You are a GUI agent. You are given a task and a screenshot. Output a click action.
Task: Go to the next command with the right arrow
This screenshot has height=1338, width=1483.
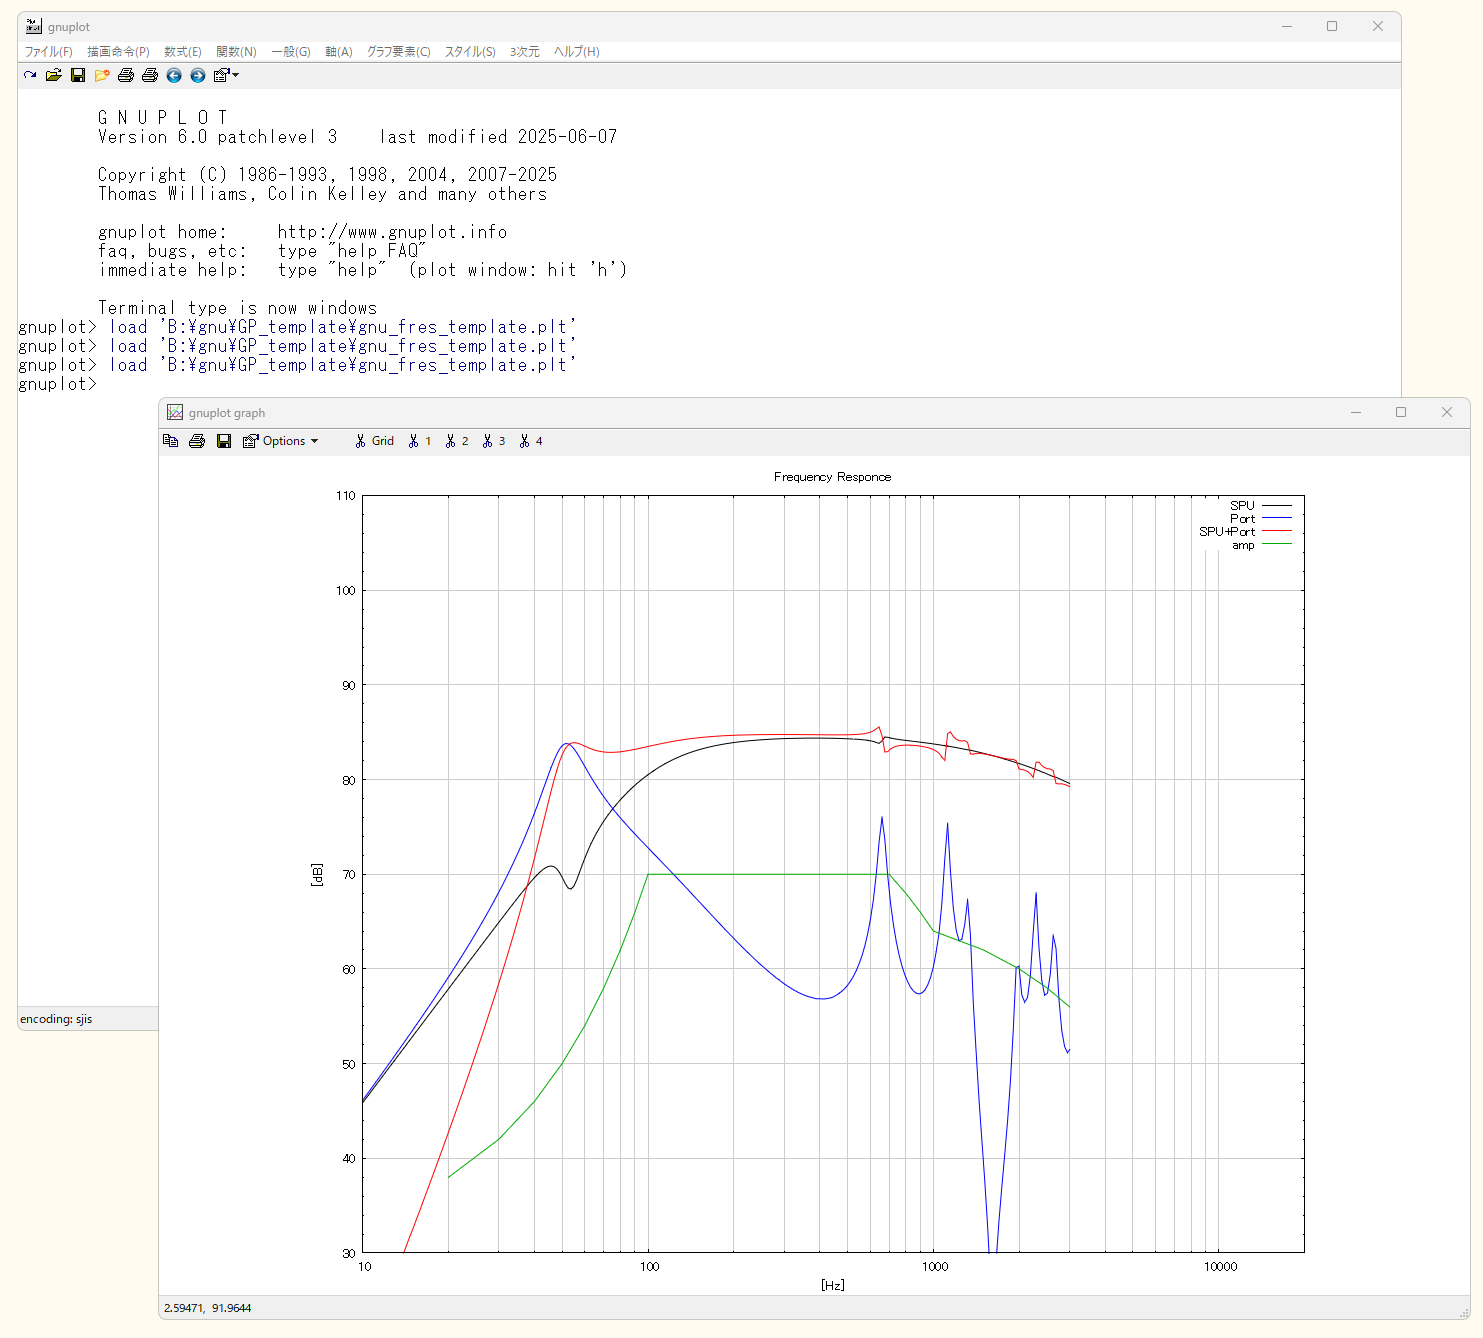click(x=198, y=75)
